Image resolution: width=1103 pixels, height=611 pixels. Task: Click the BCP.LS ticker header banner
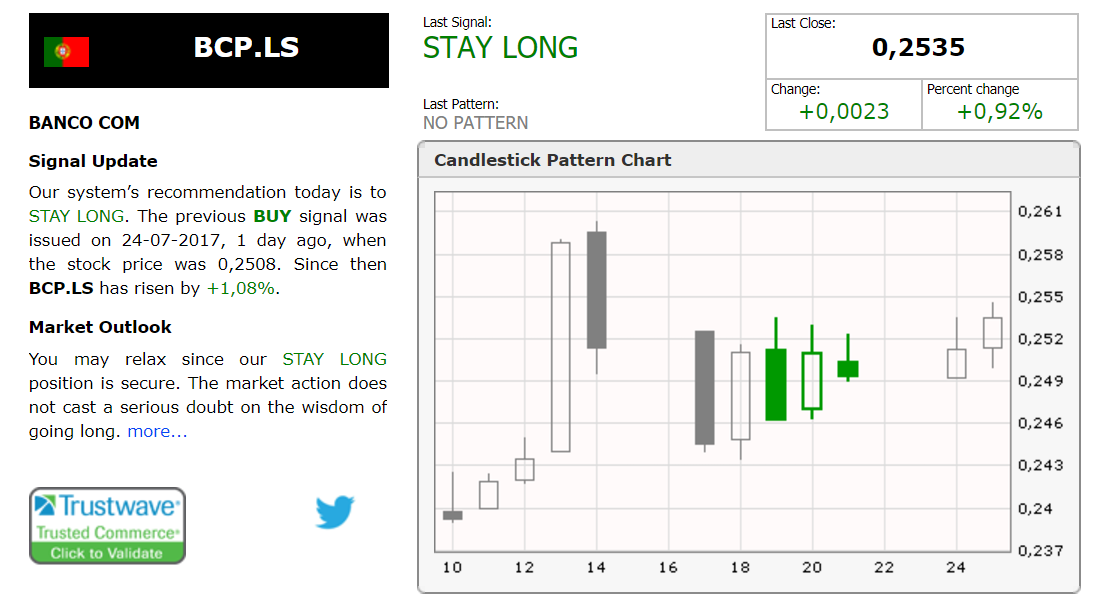(x=246, y=49)
